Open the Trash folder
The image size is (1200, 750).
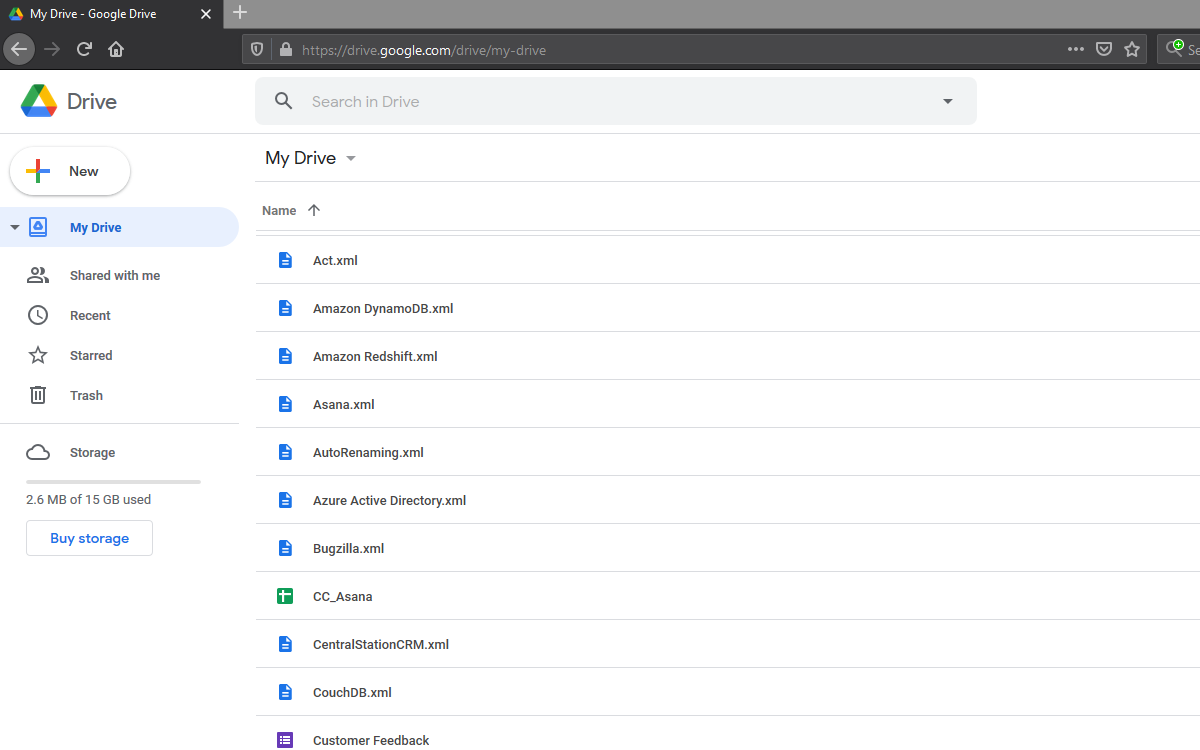(x=86, y=396)
